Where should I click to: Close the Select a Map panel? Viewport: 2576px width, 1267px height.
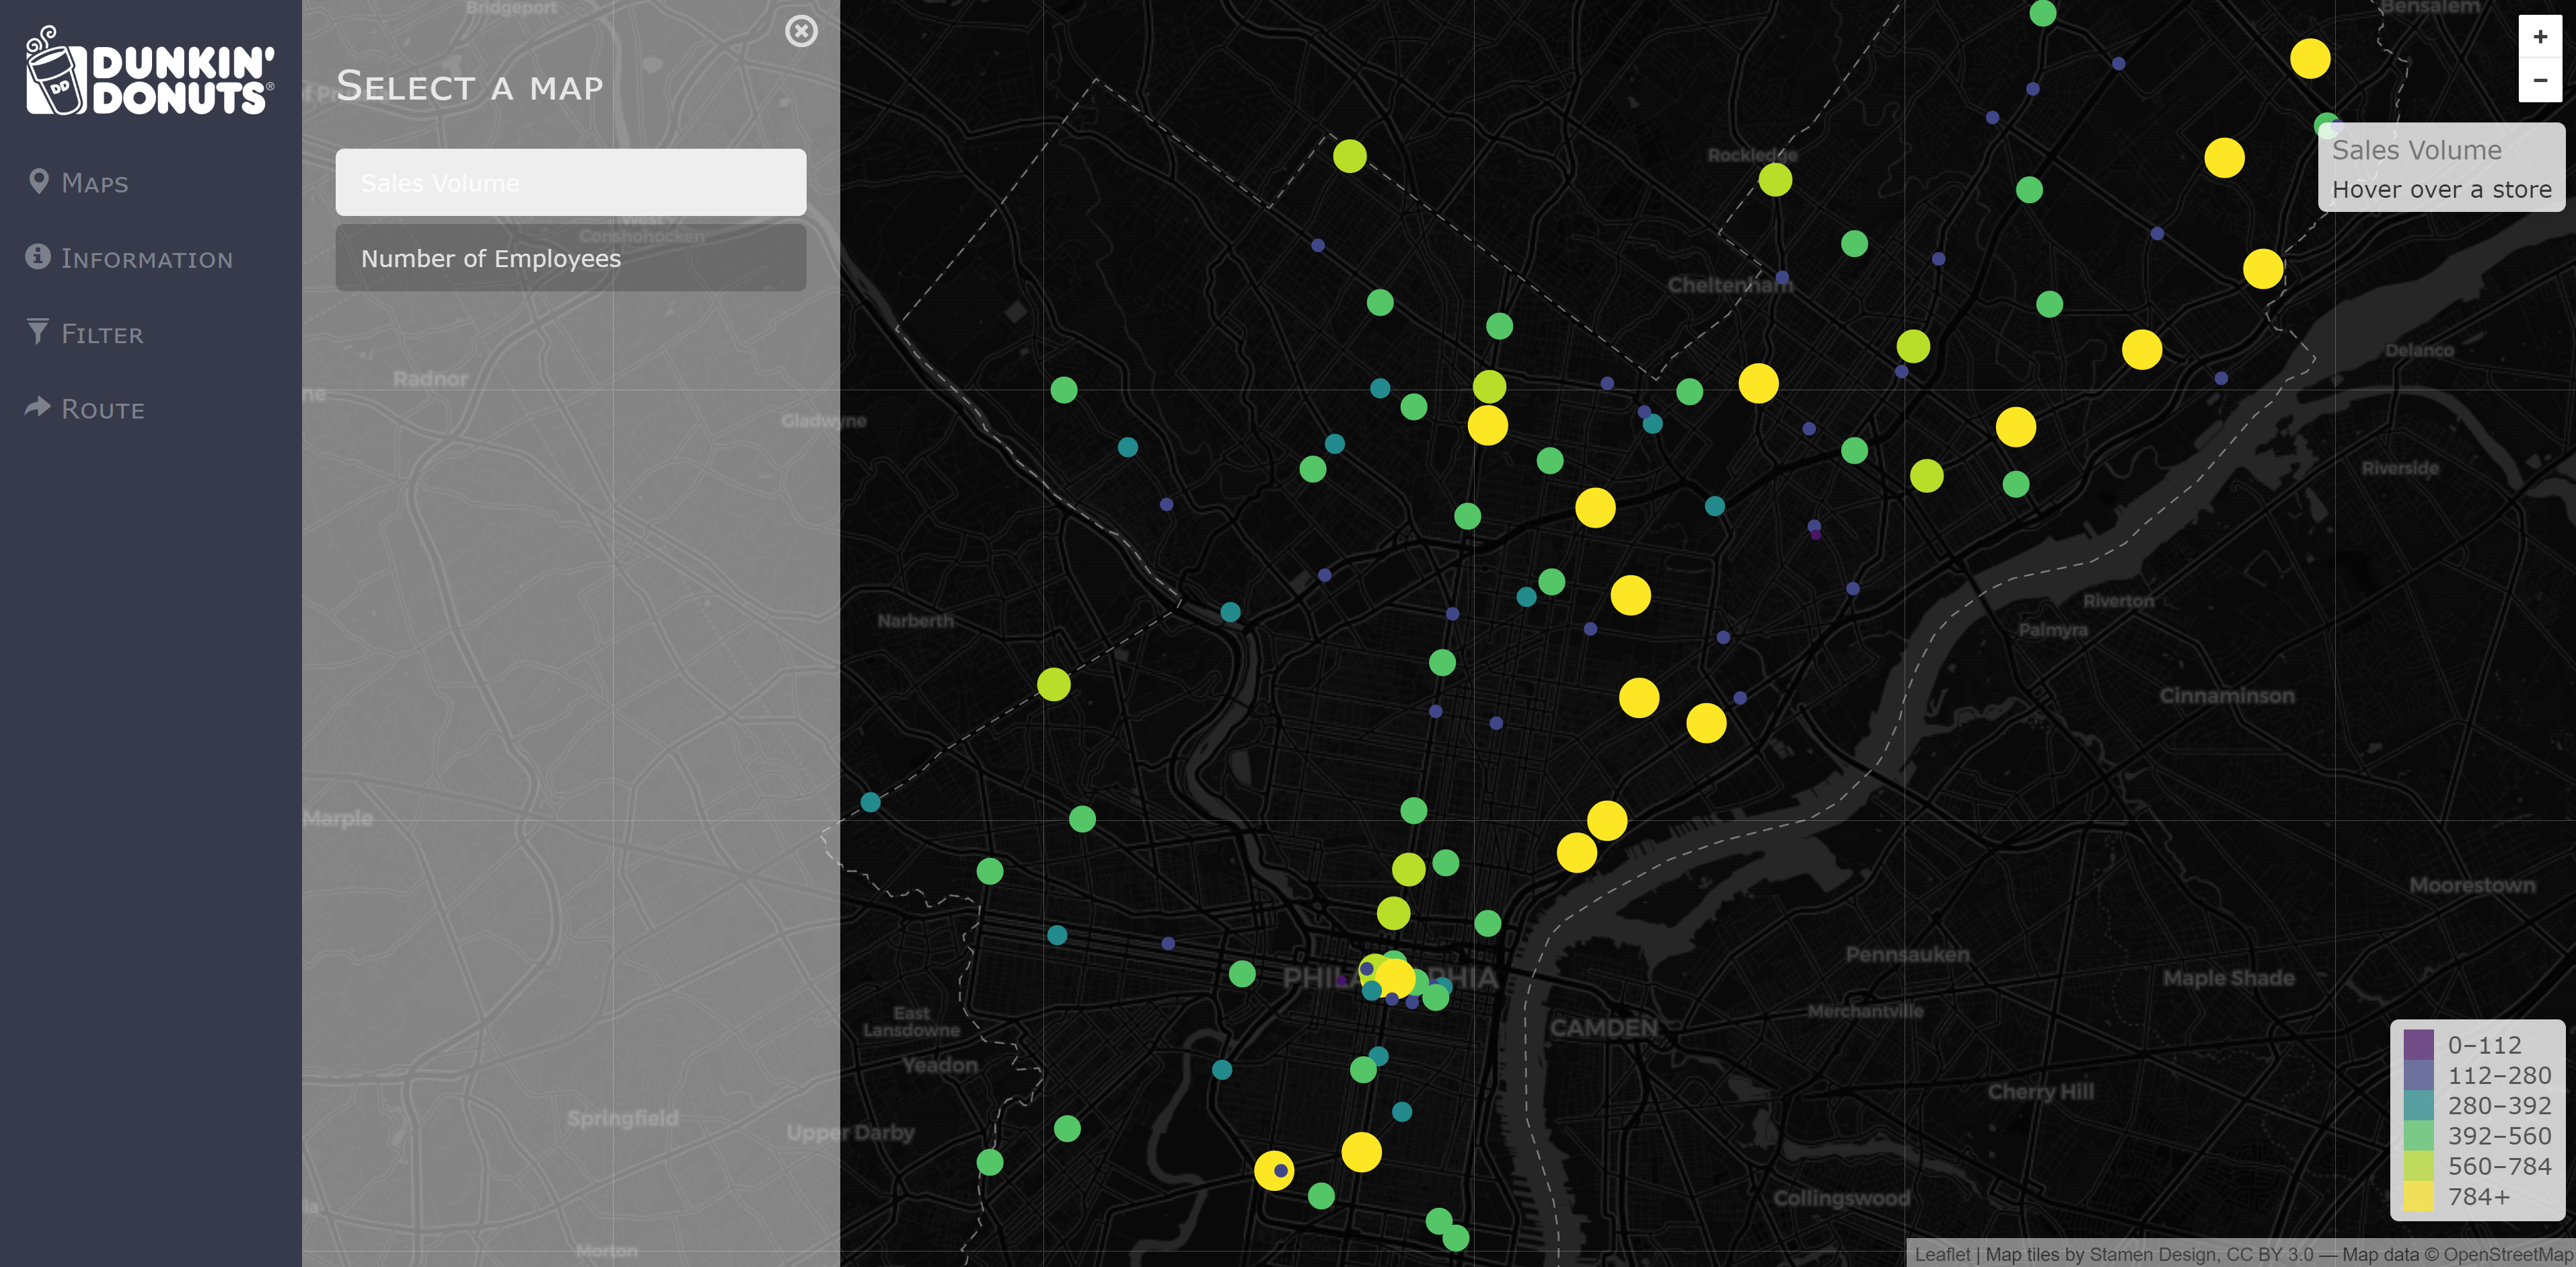tap(801, 31)
